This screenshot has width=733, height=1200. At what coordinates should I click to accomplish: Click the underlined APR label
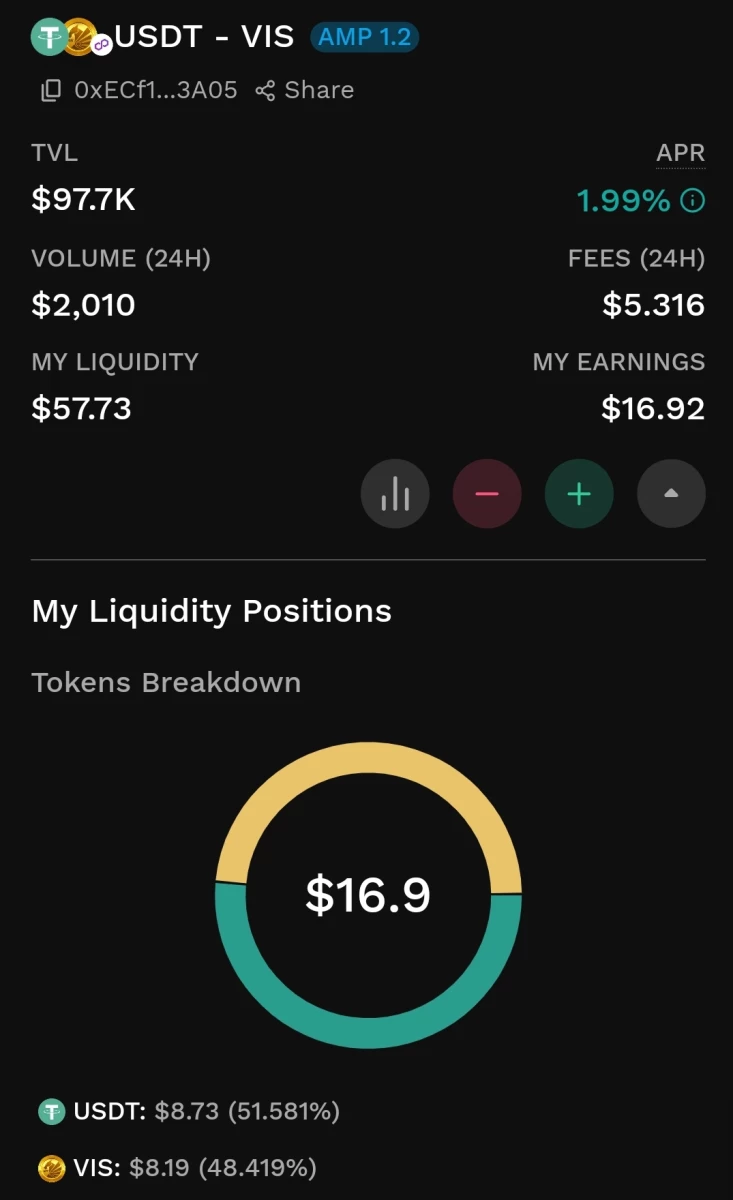pos(680,153)
